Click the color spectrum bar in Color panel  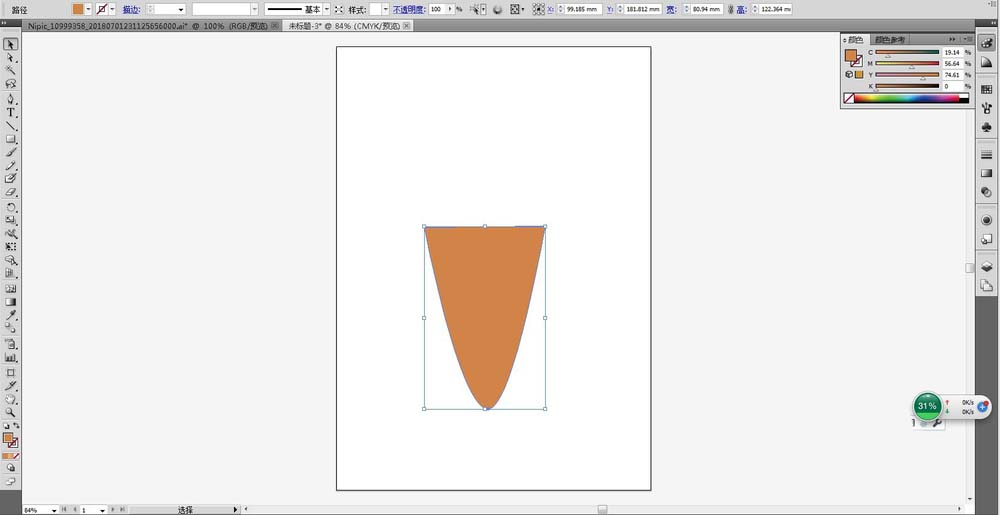pos(911,98)
